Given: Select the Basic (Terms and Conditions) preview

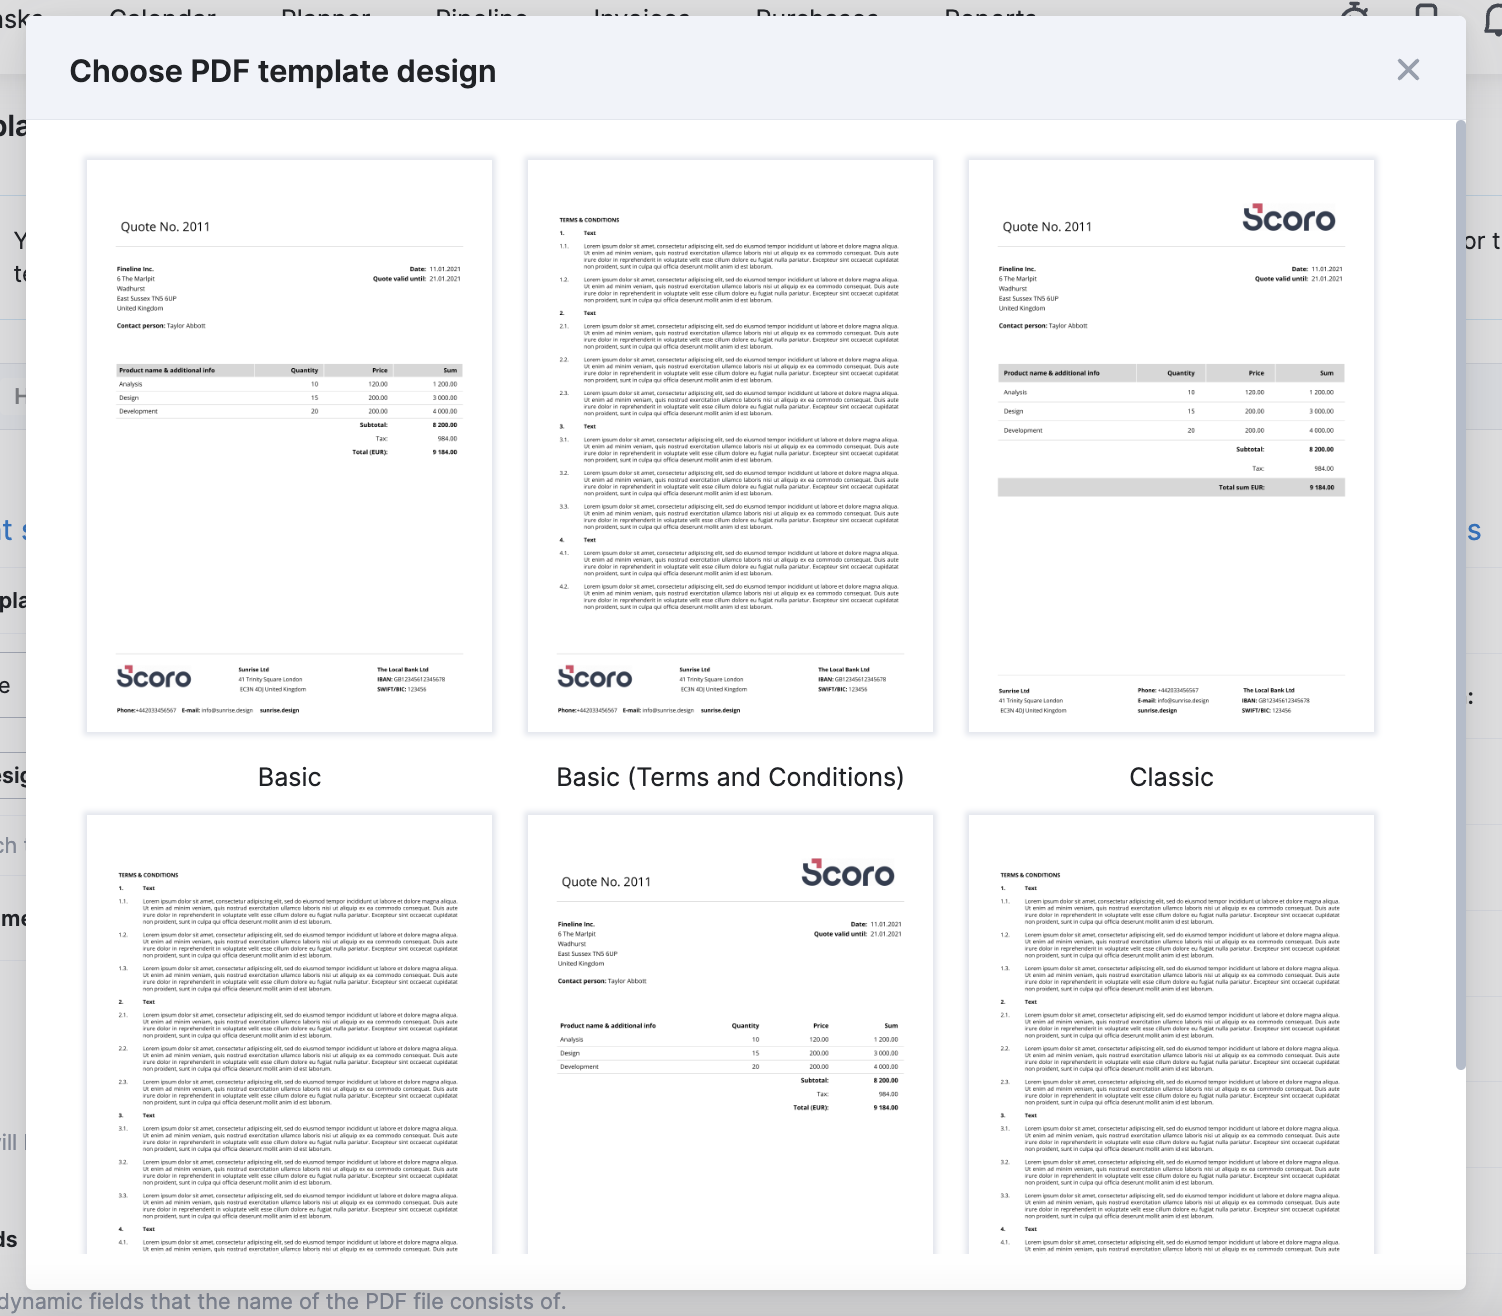Looking at the screenshot, I should pos(730,445).
